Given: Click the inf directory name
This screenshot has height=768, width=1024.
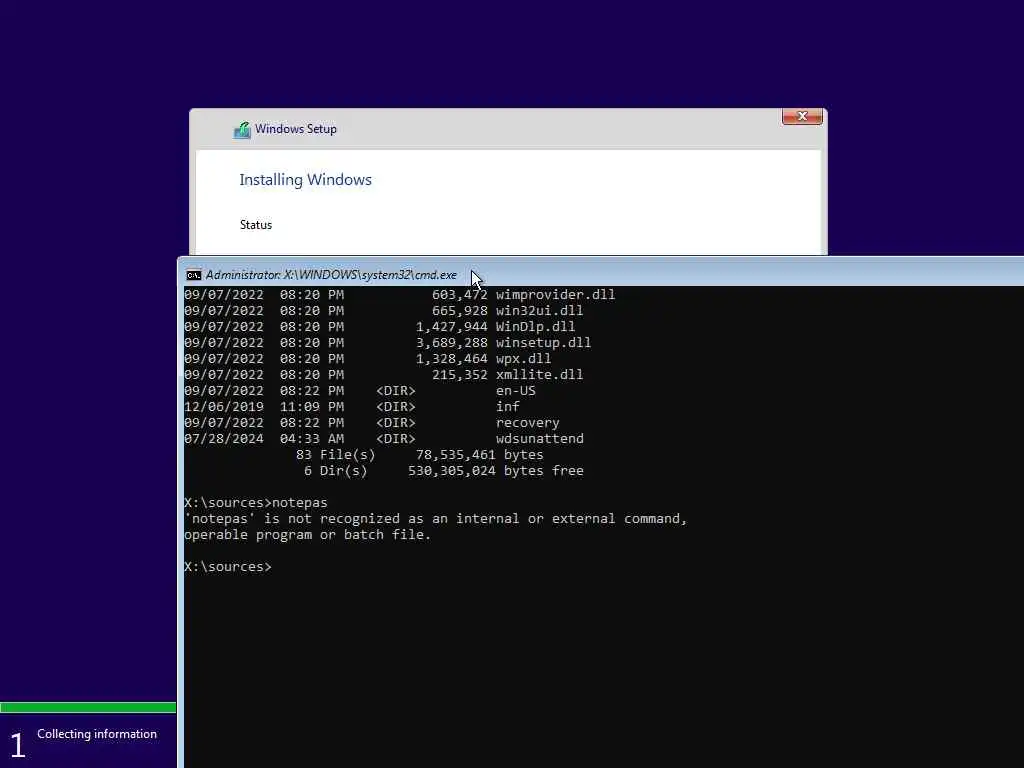Looking at the screenshot, I should pyautogui.click(x=508, y=407).
